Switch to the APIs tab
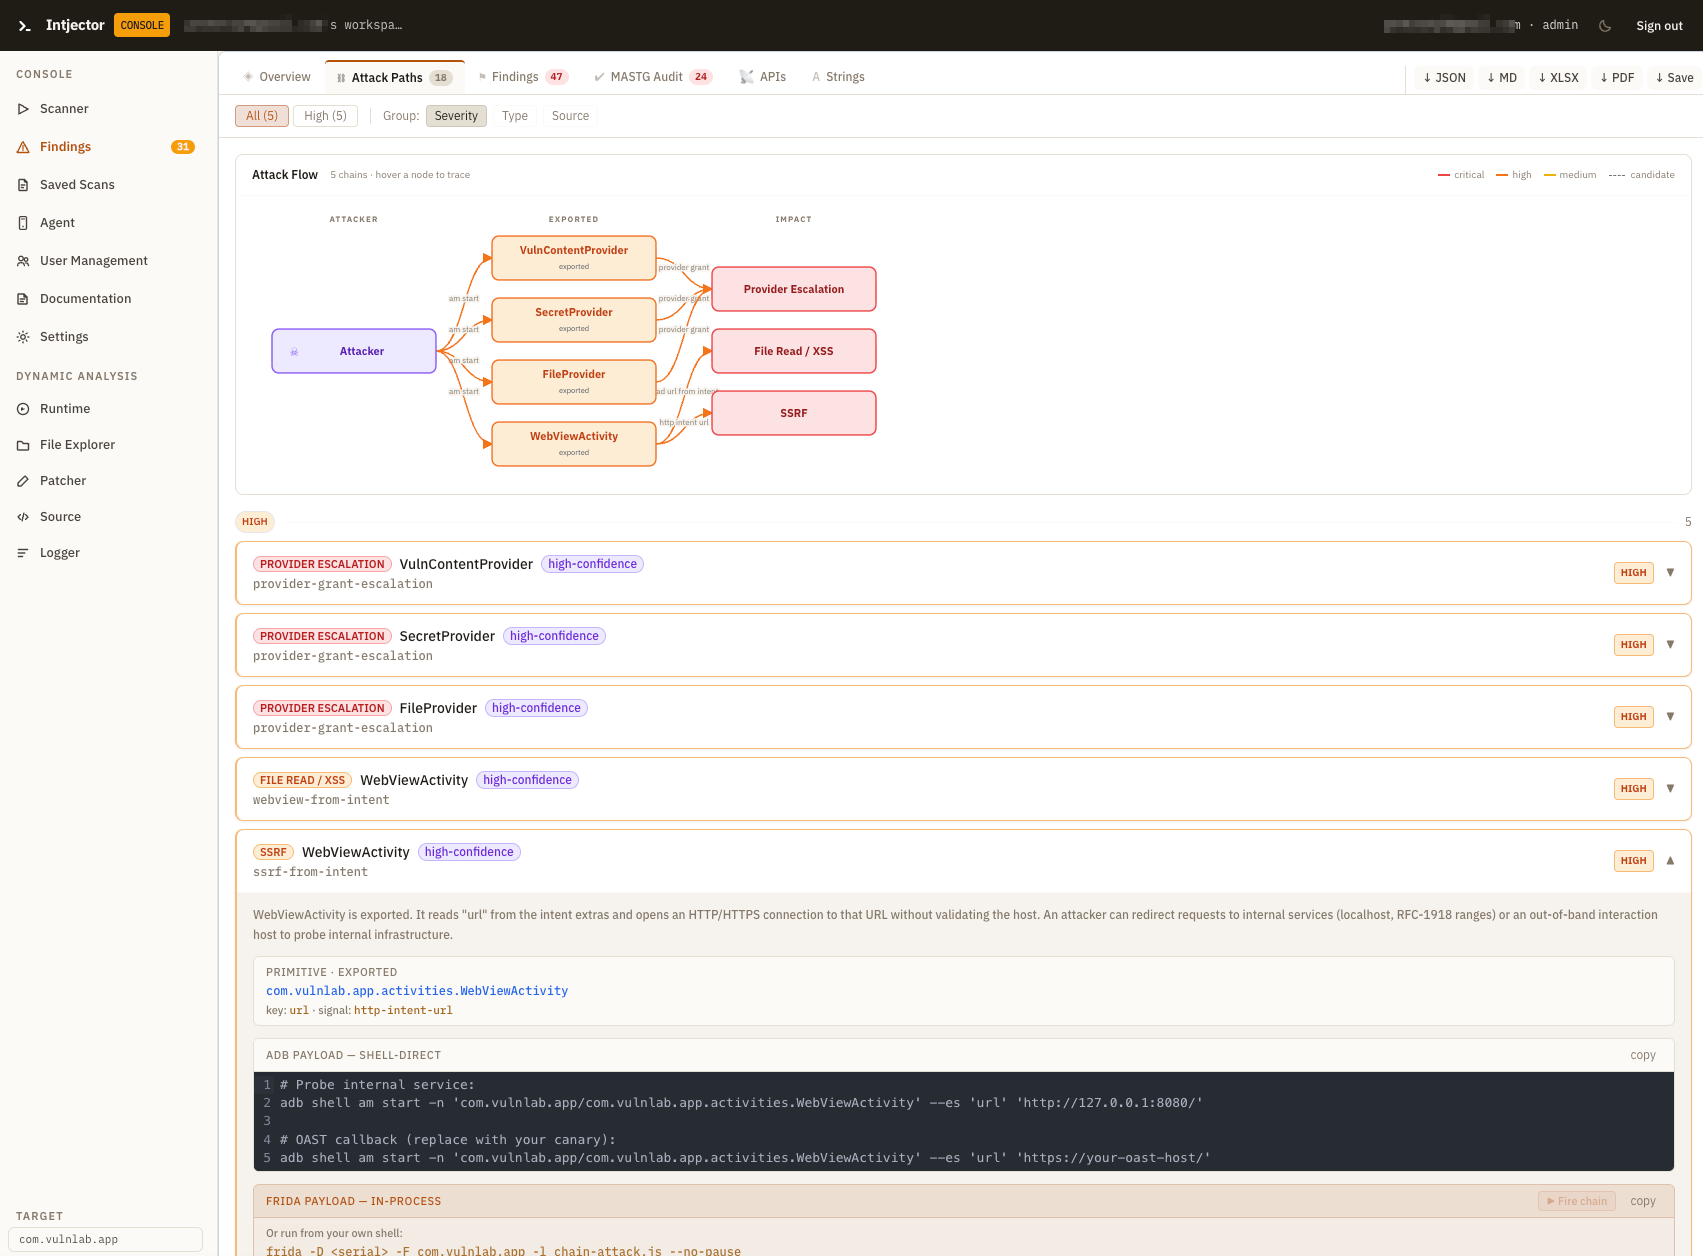This screenshot has height=1256, width=1703. 763,77
